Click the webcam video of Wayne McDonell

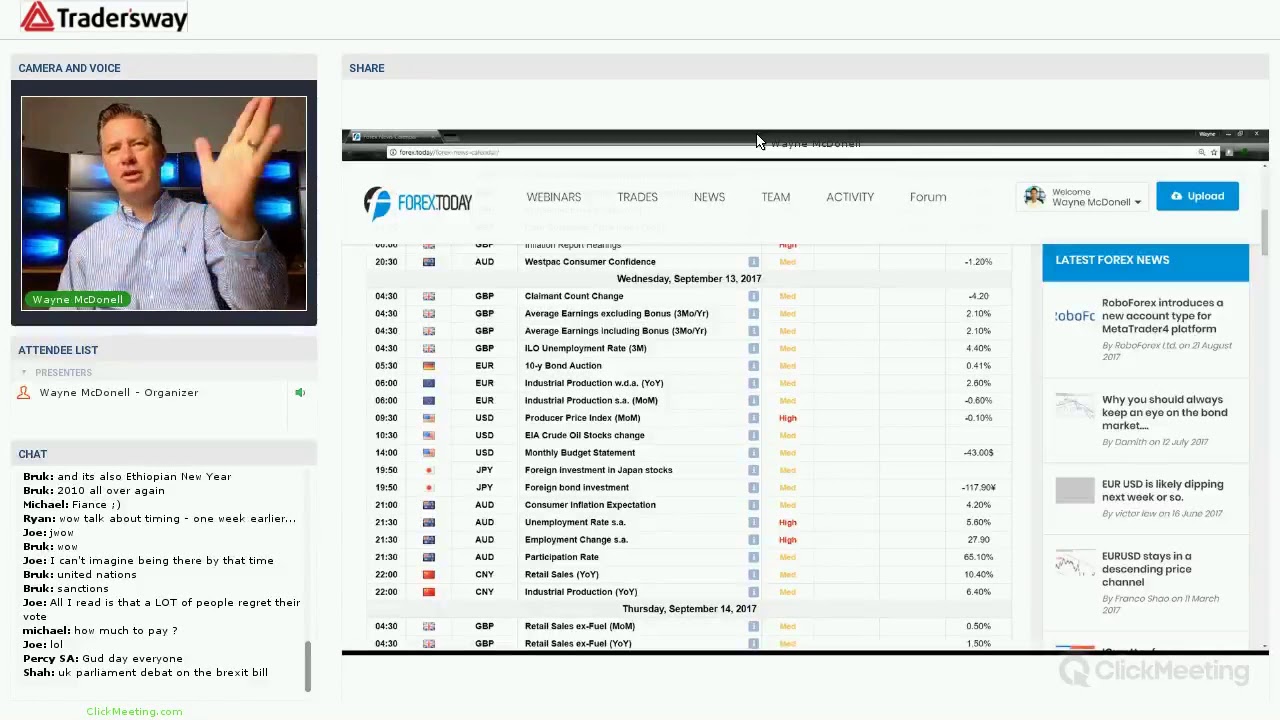pos(164,204)
